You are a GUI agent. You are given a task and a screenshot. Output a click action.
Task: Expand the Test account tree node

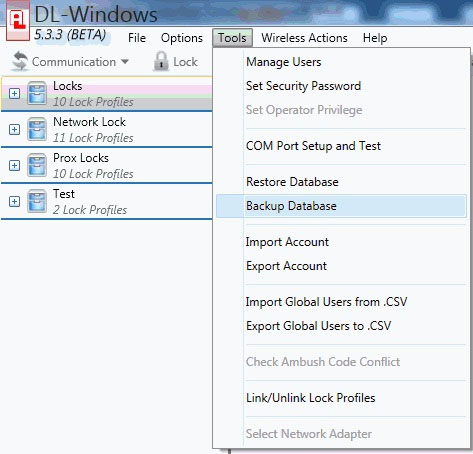(x=14, y=201)
